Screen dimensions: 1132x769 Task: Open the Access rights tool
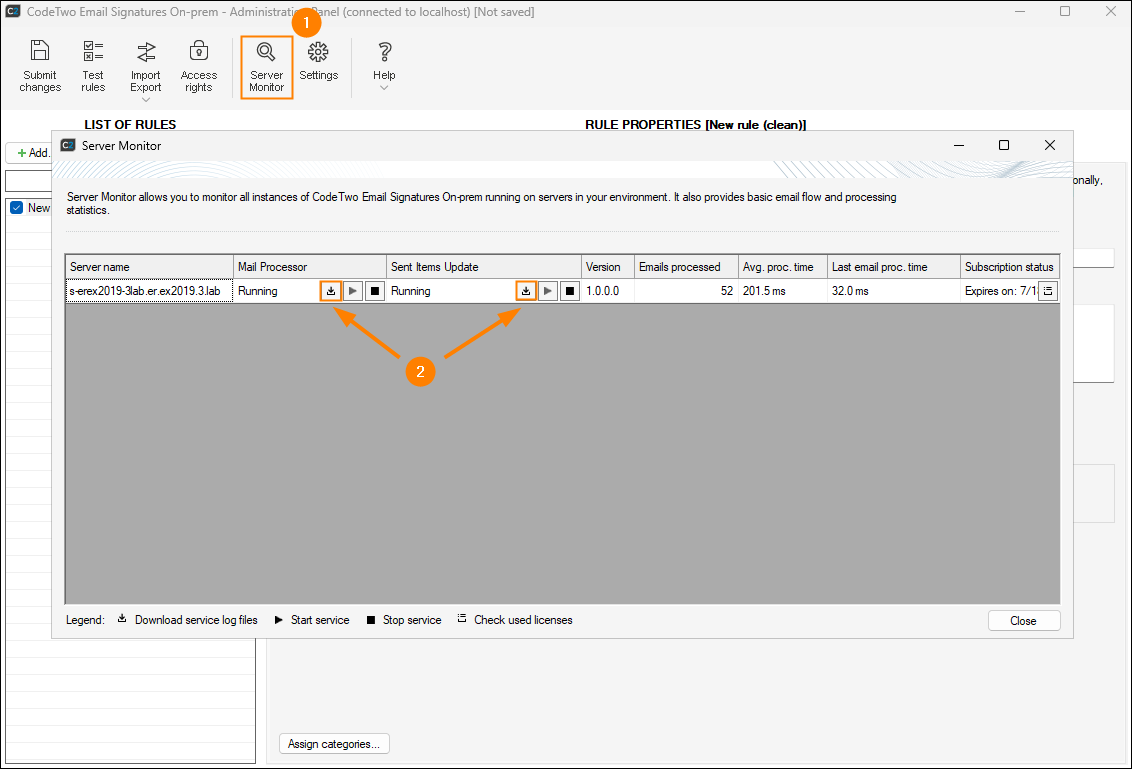(198, 65)
